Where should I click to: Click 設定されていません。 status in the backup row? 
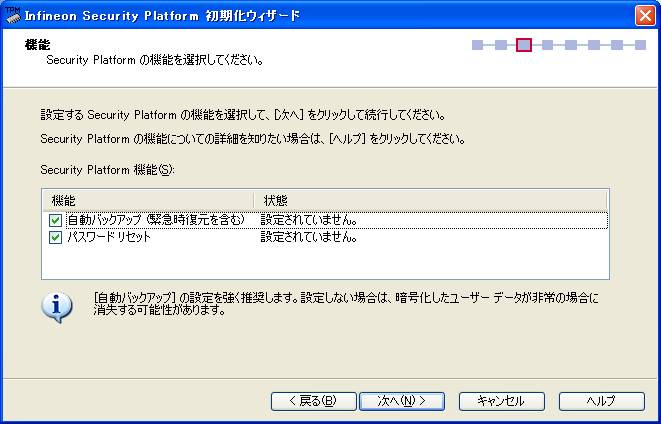(x=309, y=220)
